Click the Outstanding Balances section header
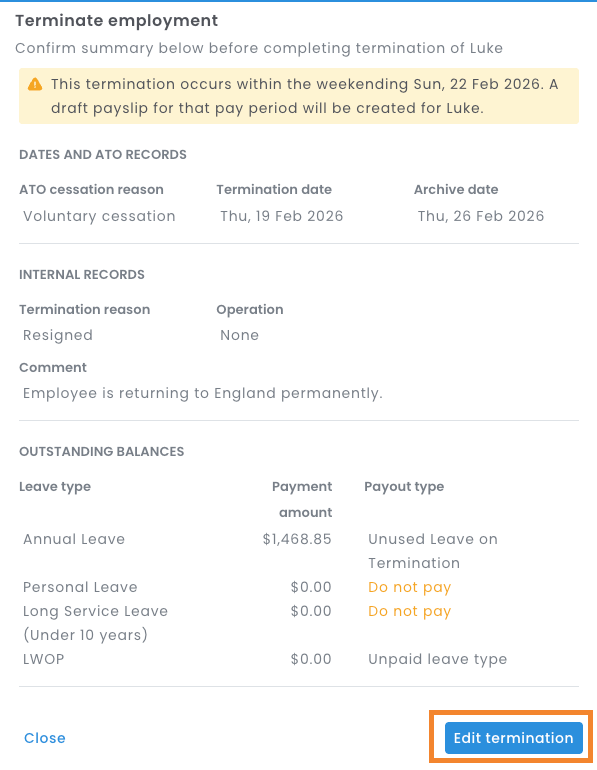Image resolution: width=597 pixels, height=770 pixels. pos(102,451)
